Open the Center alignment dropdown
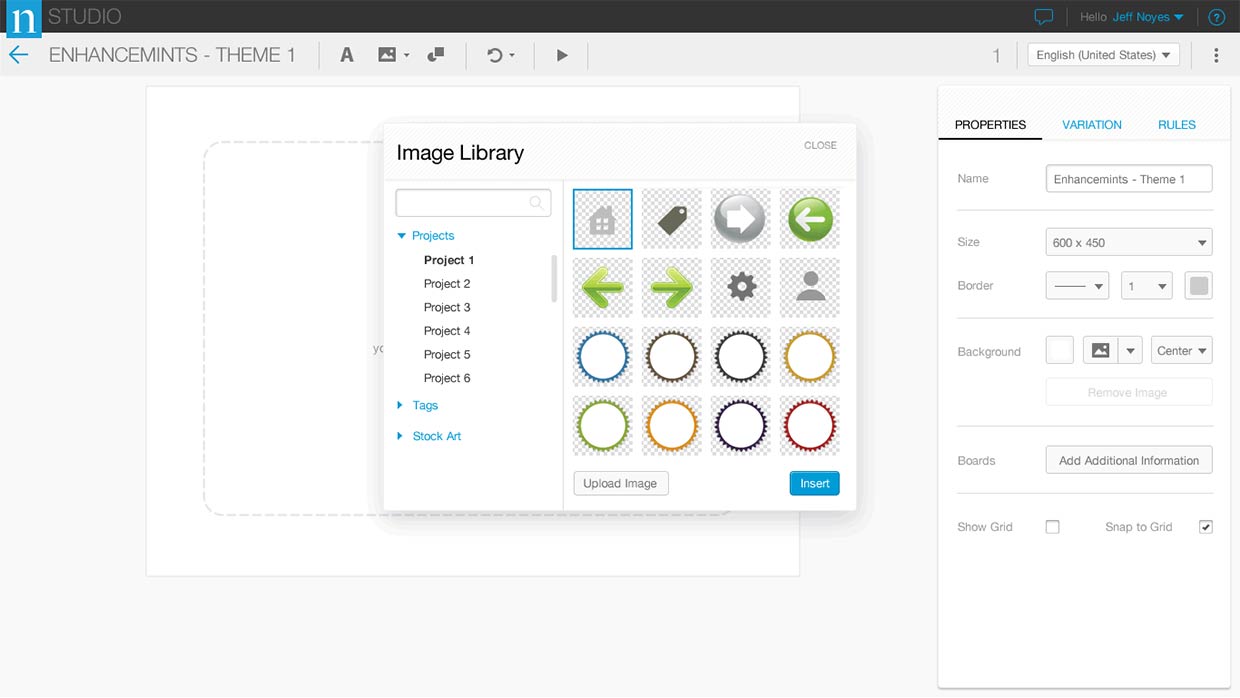 click(1182, 351)
